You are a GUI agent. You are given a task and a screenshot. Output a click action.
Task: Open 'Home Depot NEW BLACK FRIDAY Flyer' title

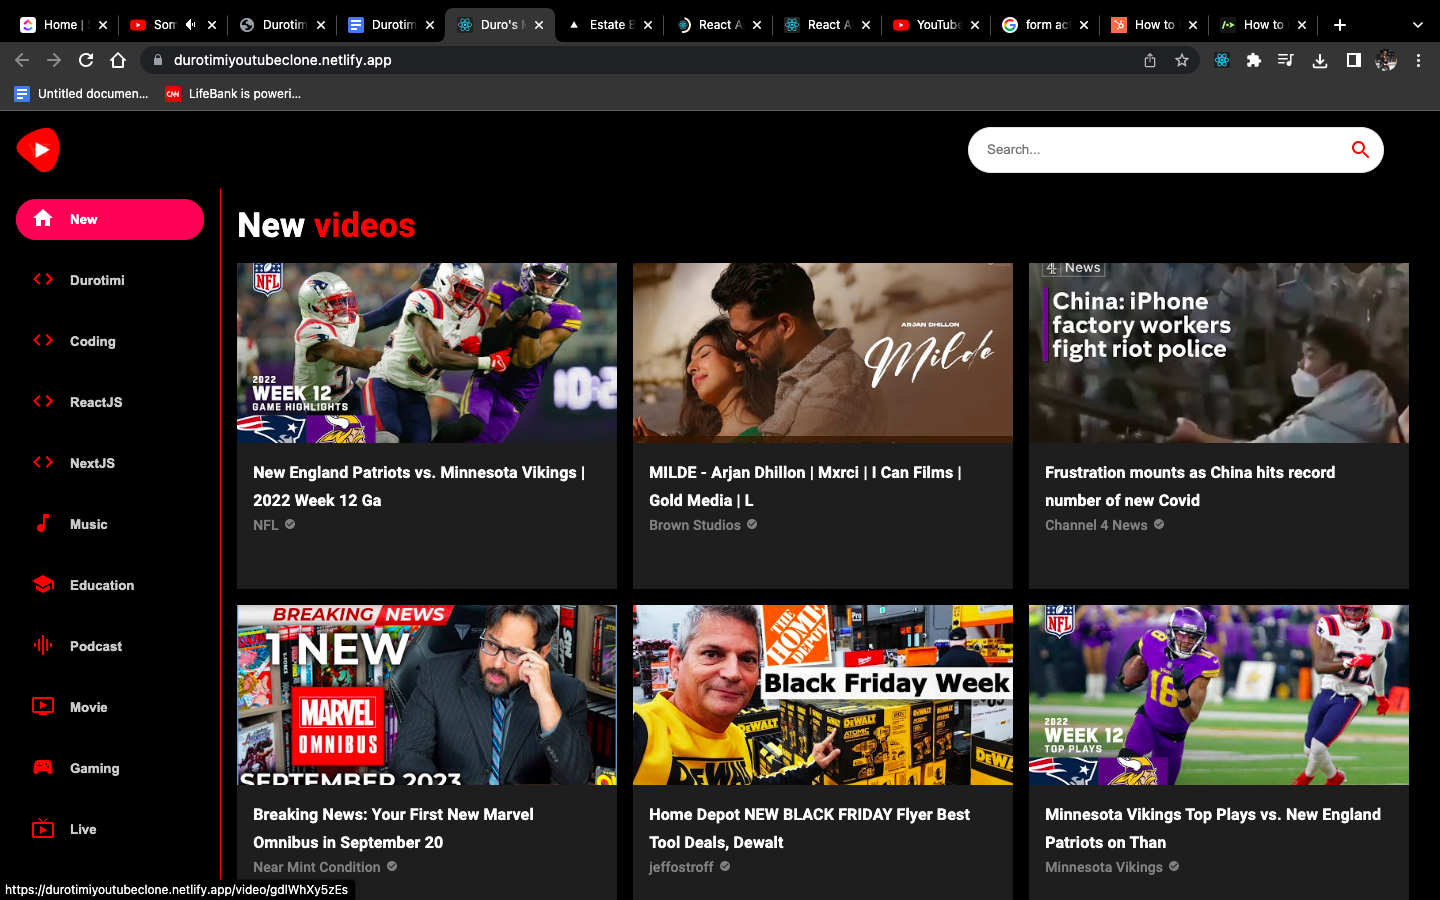click(809, 828)
